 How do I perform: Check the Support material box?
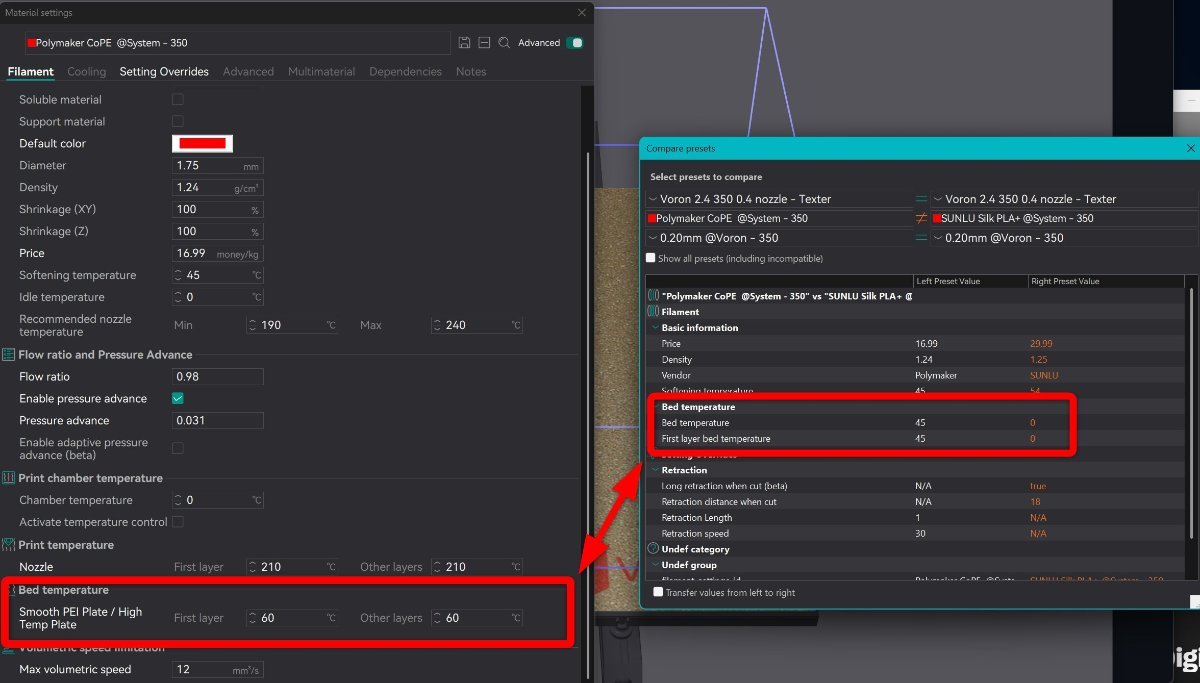[x=178, y=121]
